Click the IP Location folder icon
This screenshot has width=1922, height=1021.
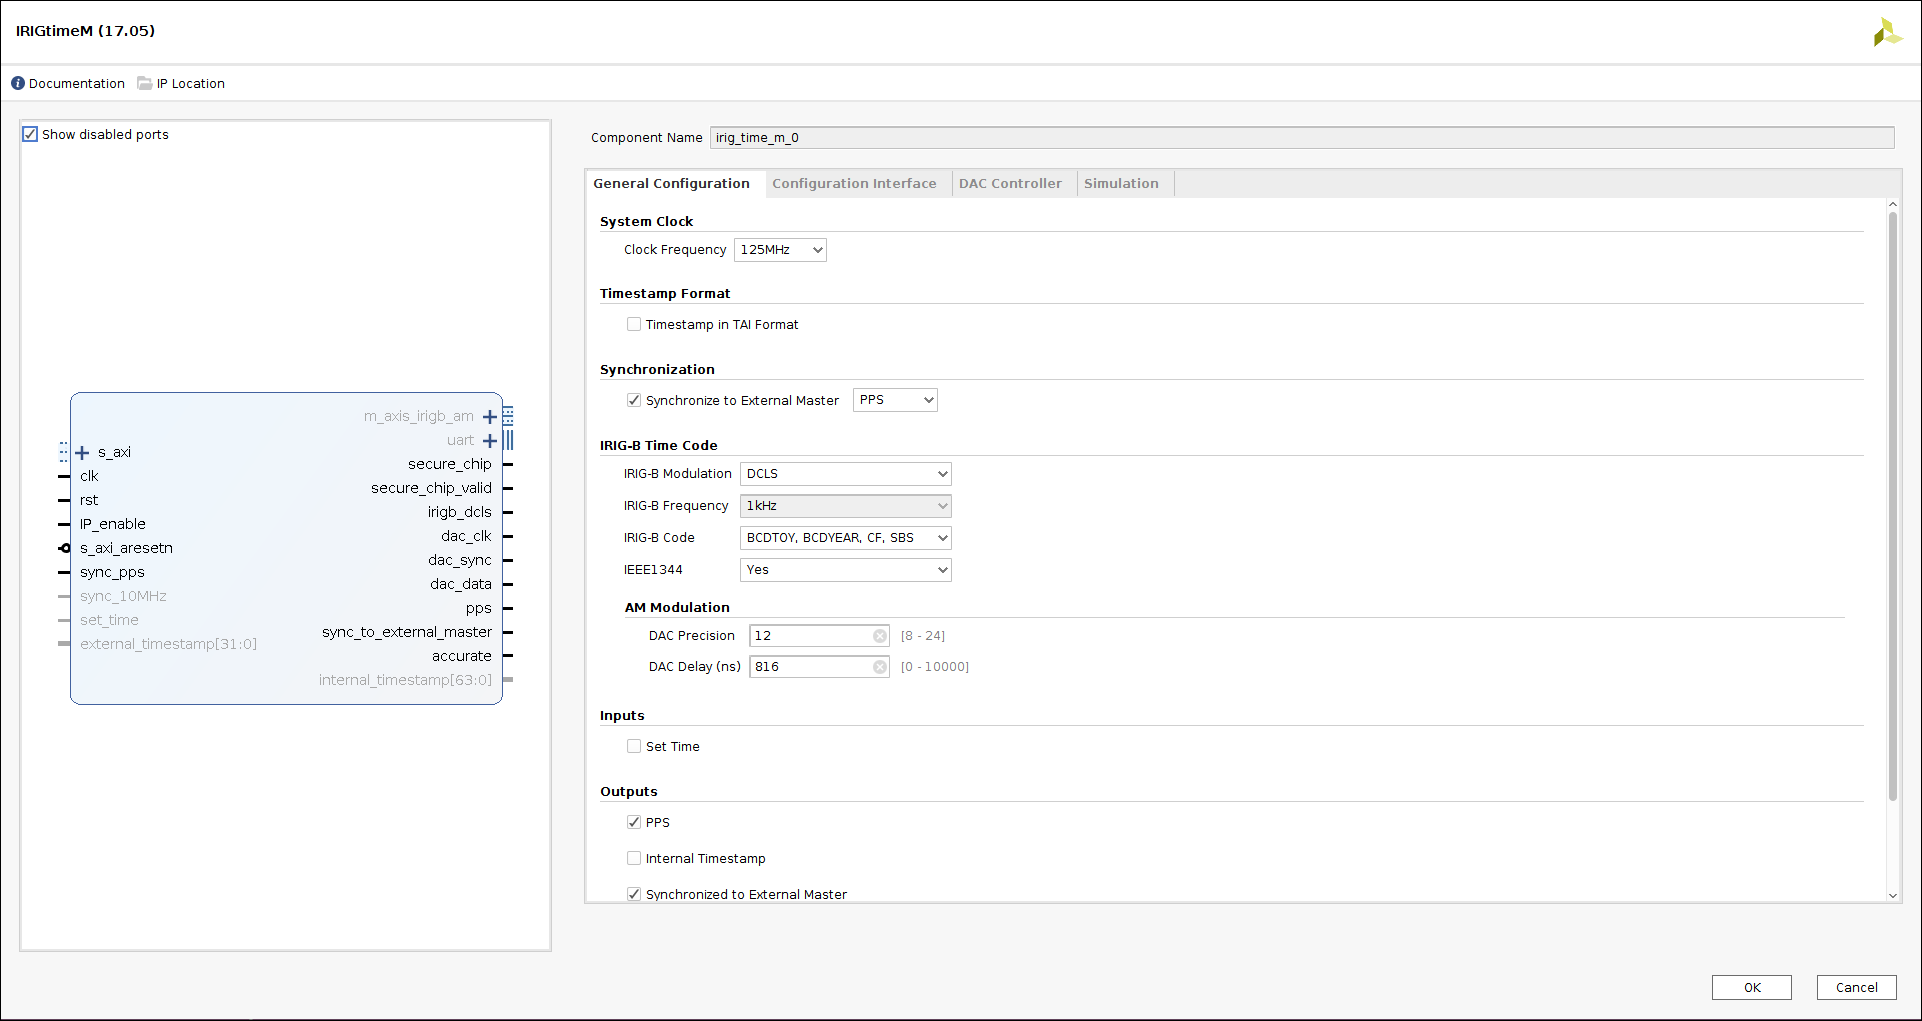pos(145,83)
